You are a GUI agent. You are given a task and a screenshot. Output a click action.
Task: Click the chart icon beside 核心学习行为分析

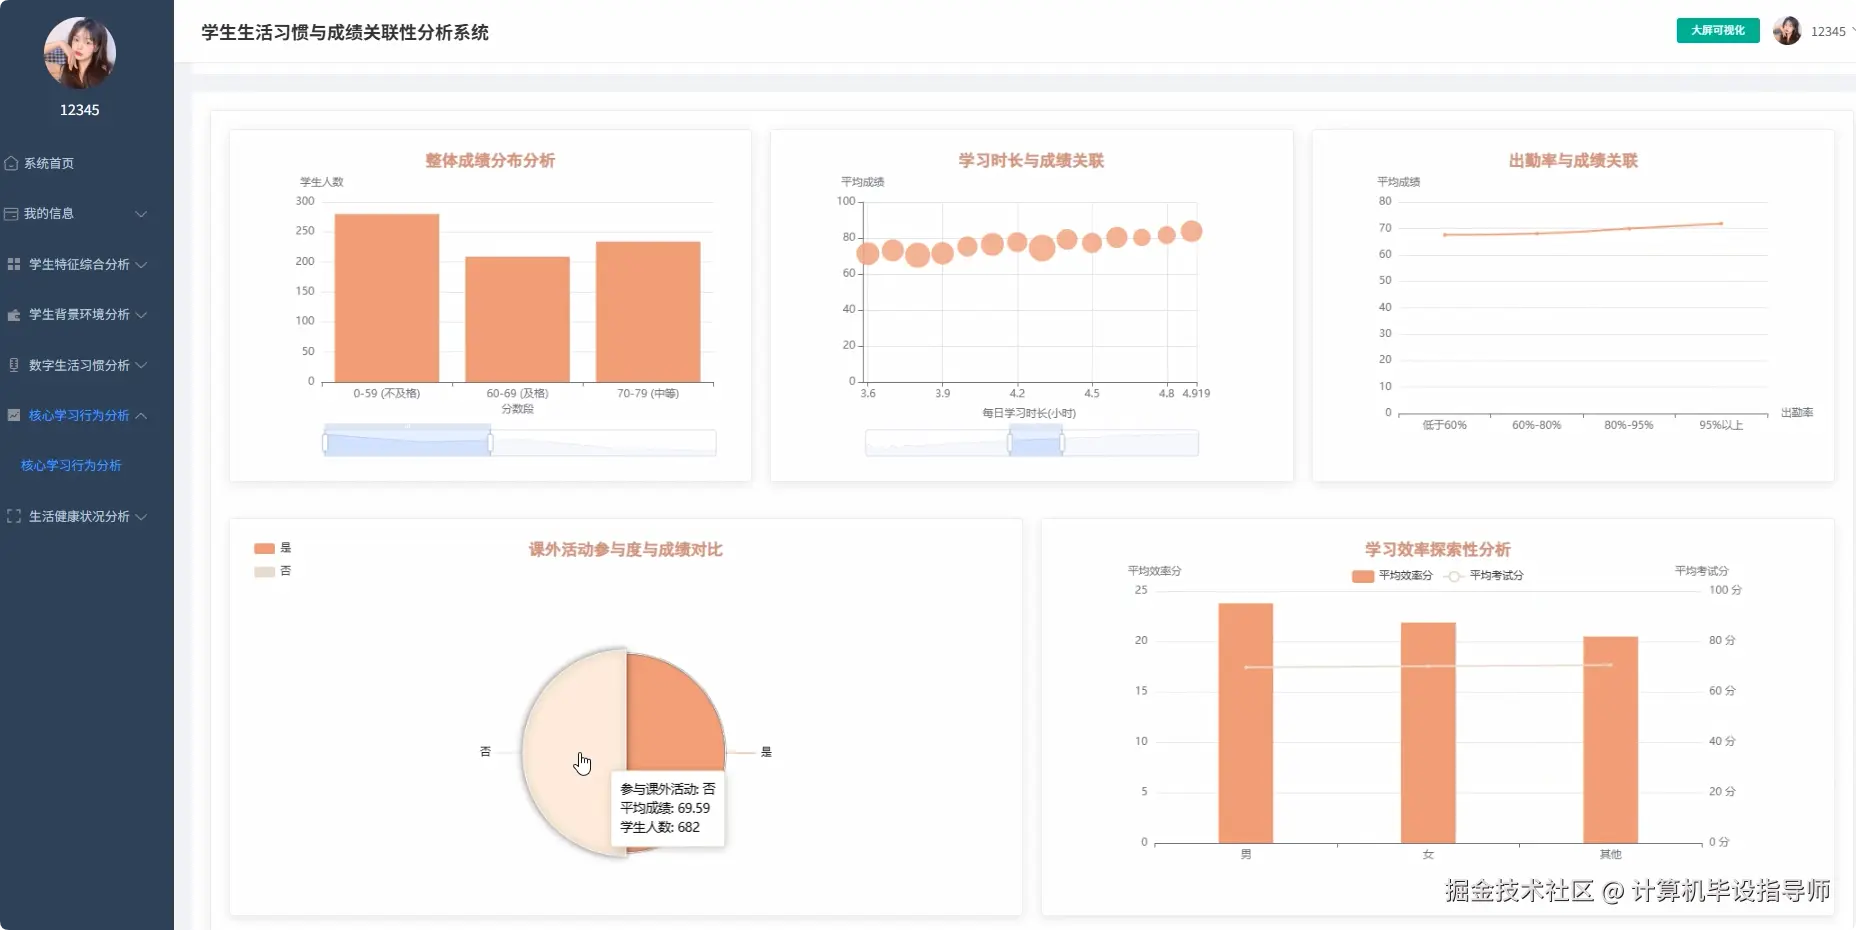coord(14,415)
